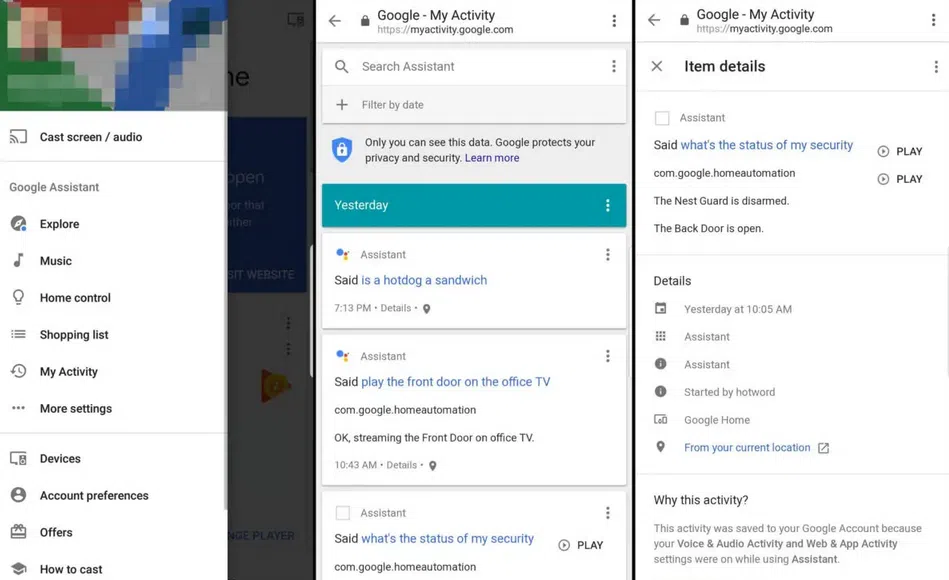Open options menu beside Search Assistant

tap(614, 66)
